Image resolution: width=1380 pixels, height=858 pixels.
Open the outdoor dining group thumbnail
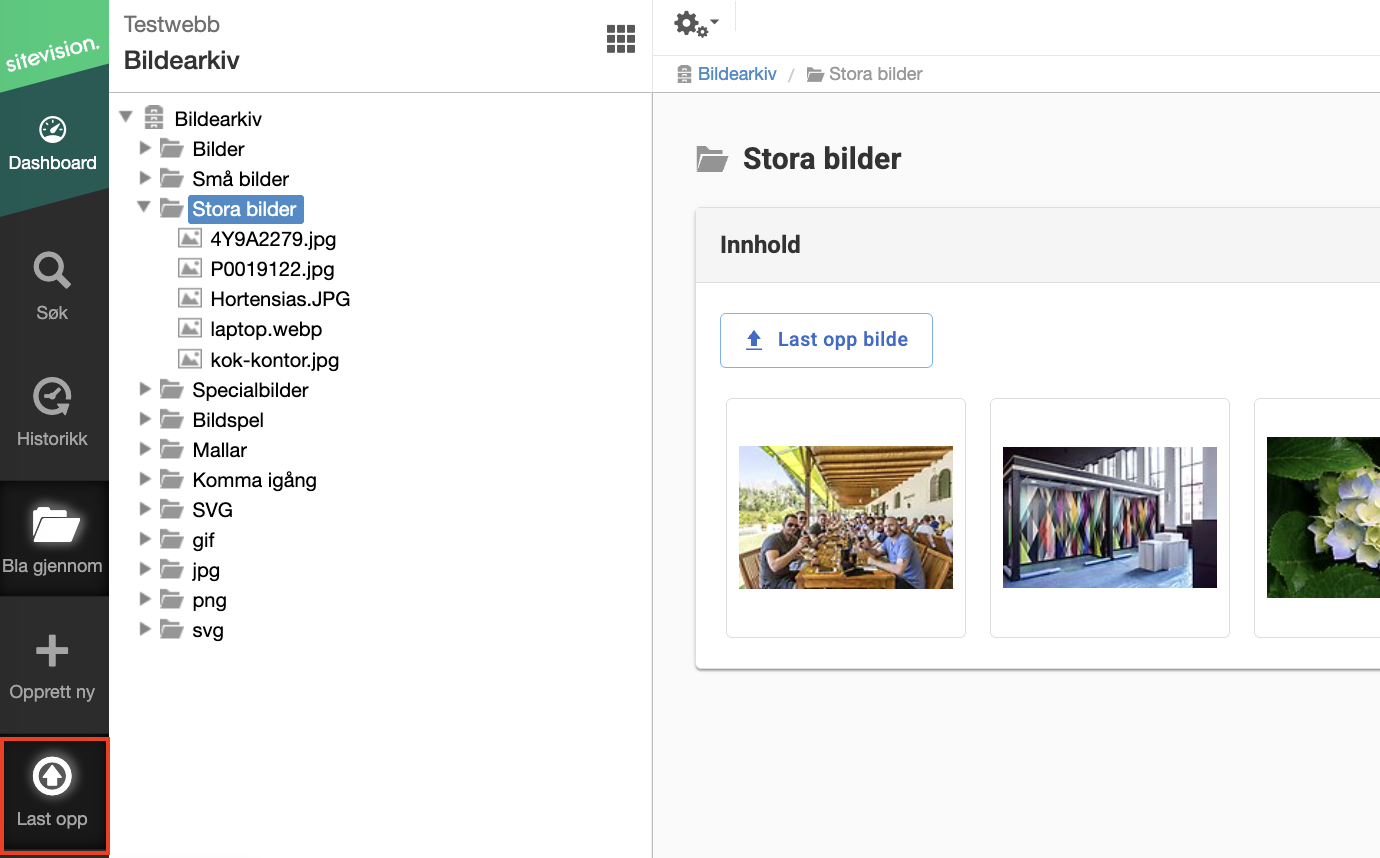pos(846,517)
